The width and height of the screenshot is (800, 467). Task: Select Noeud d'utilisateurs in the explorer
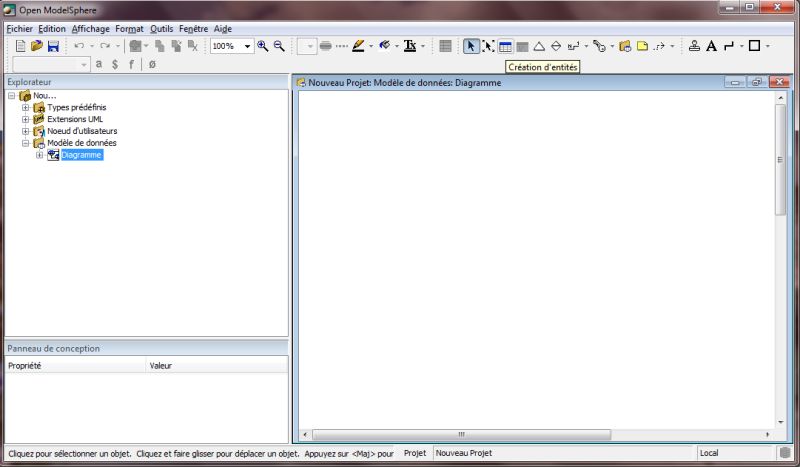coord(81,131)
